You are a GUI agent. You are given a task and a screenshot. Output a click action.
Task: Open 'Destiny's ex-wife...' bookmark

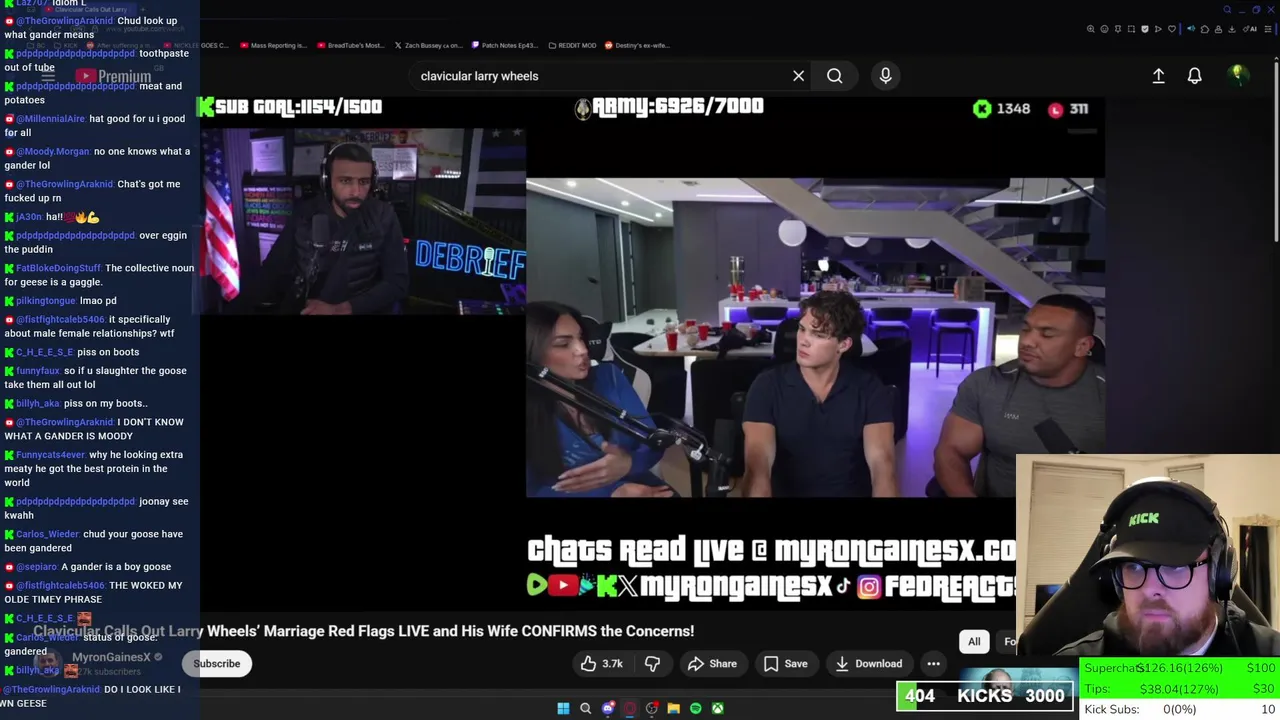click(x=636, y=45)
